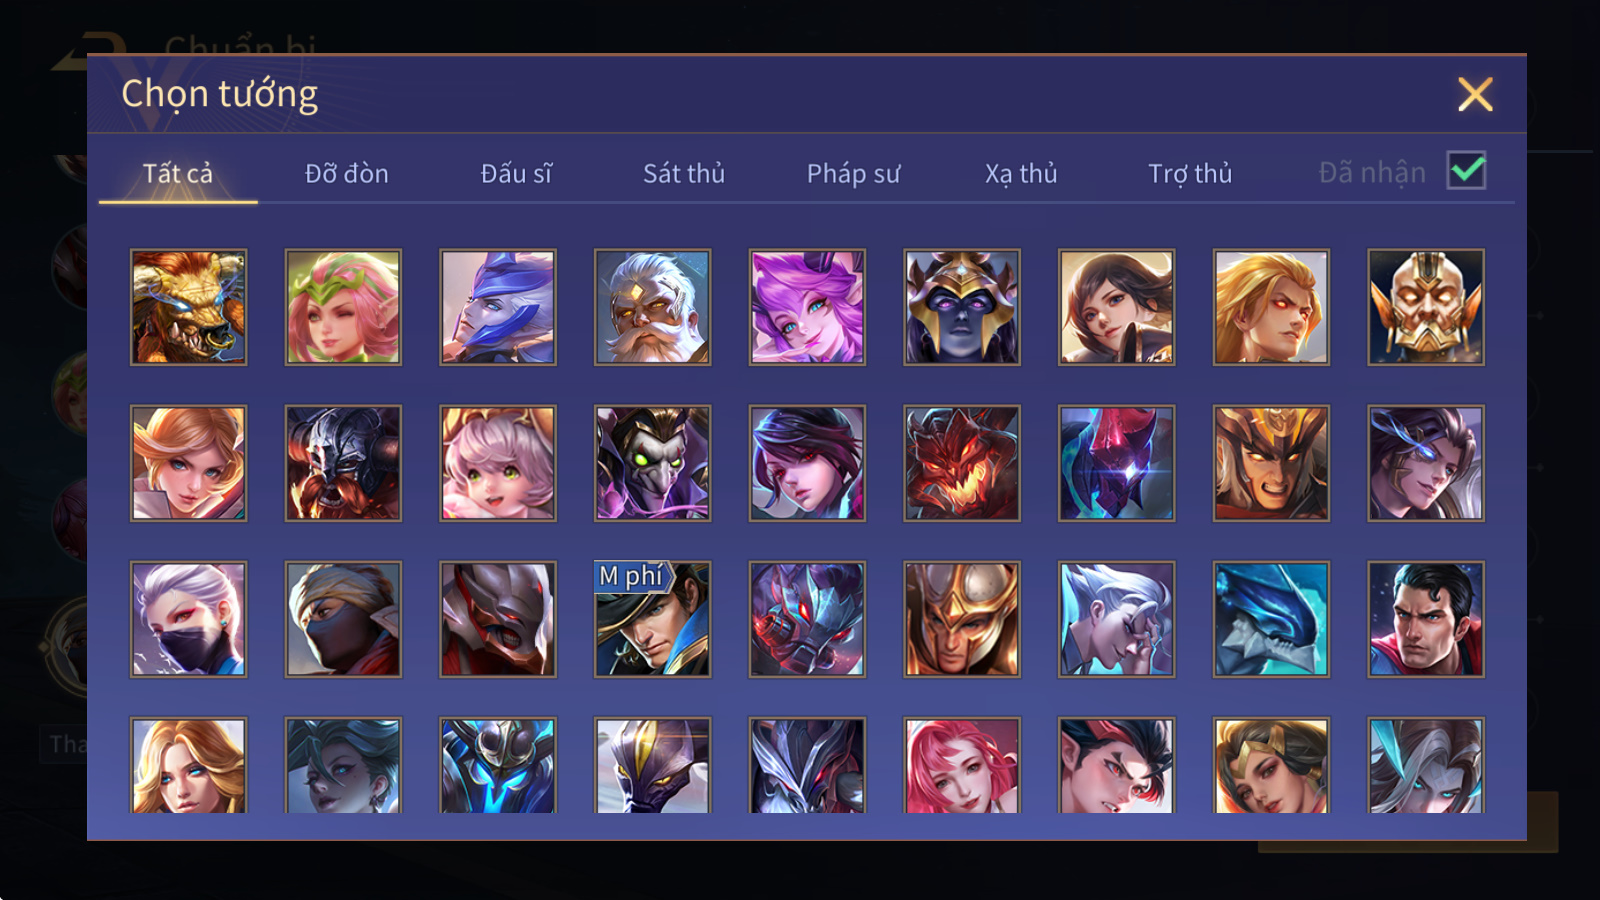Choose the pink-haired hero with green crown
The height and width of the screenshot is (900, 1600).
(x=343, y=307)
